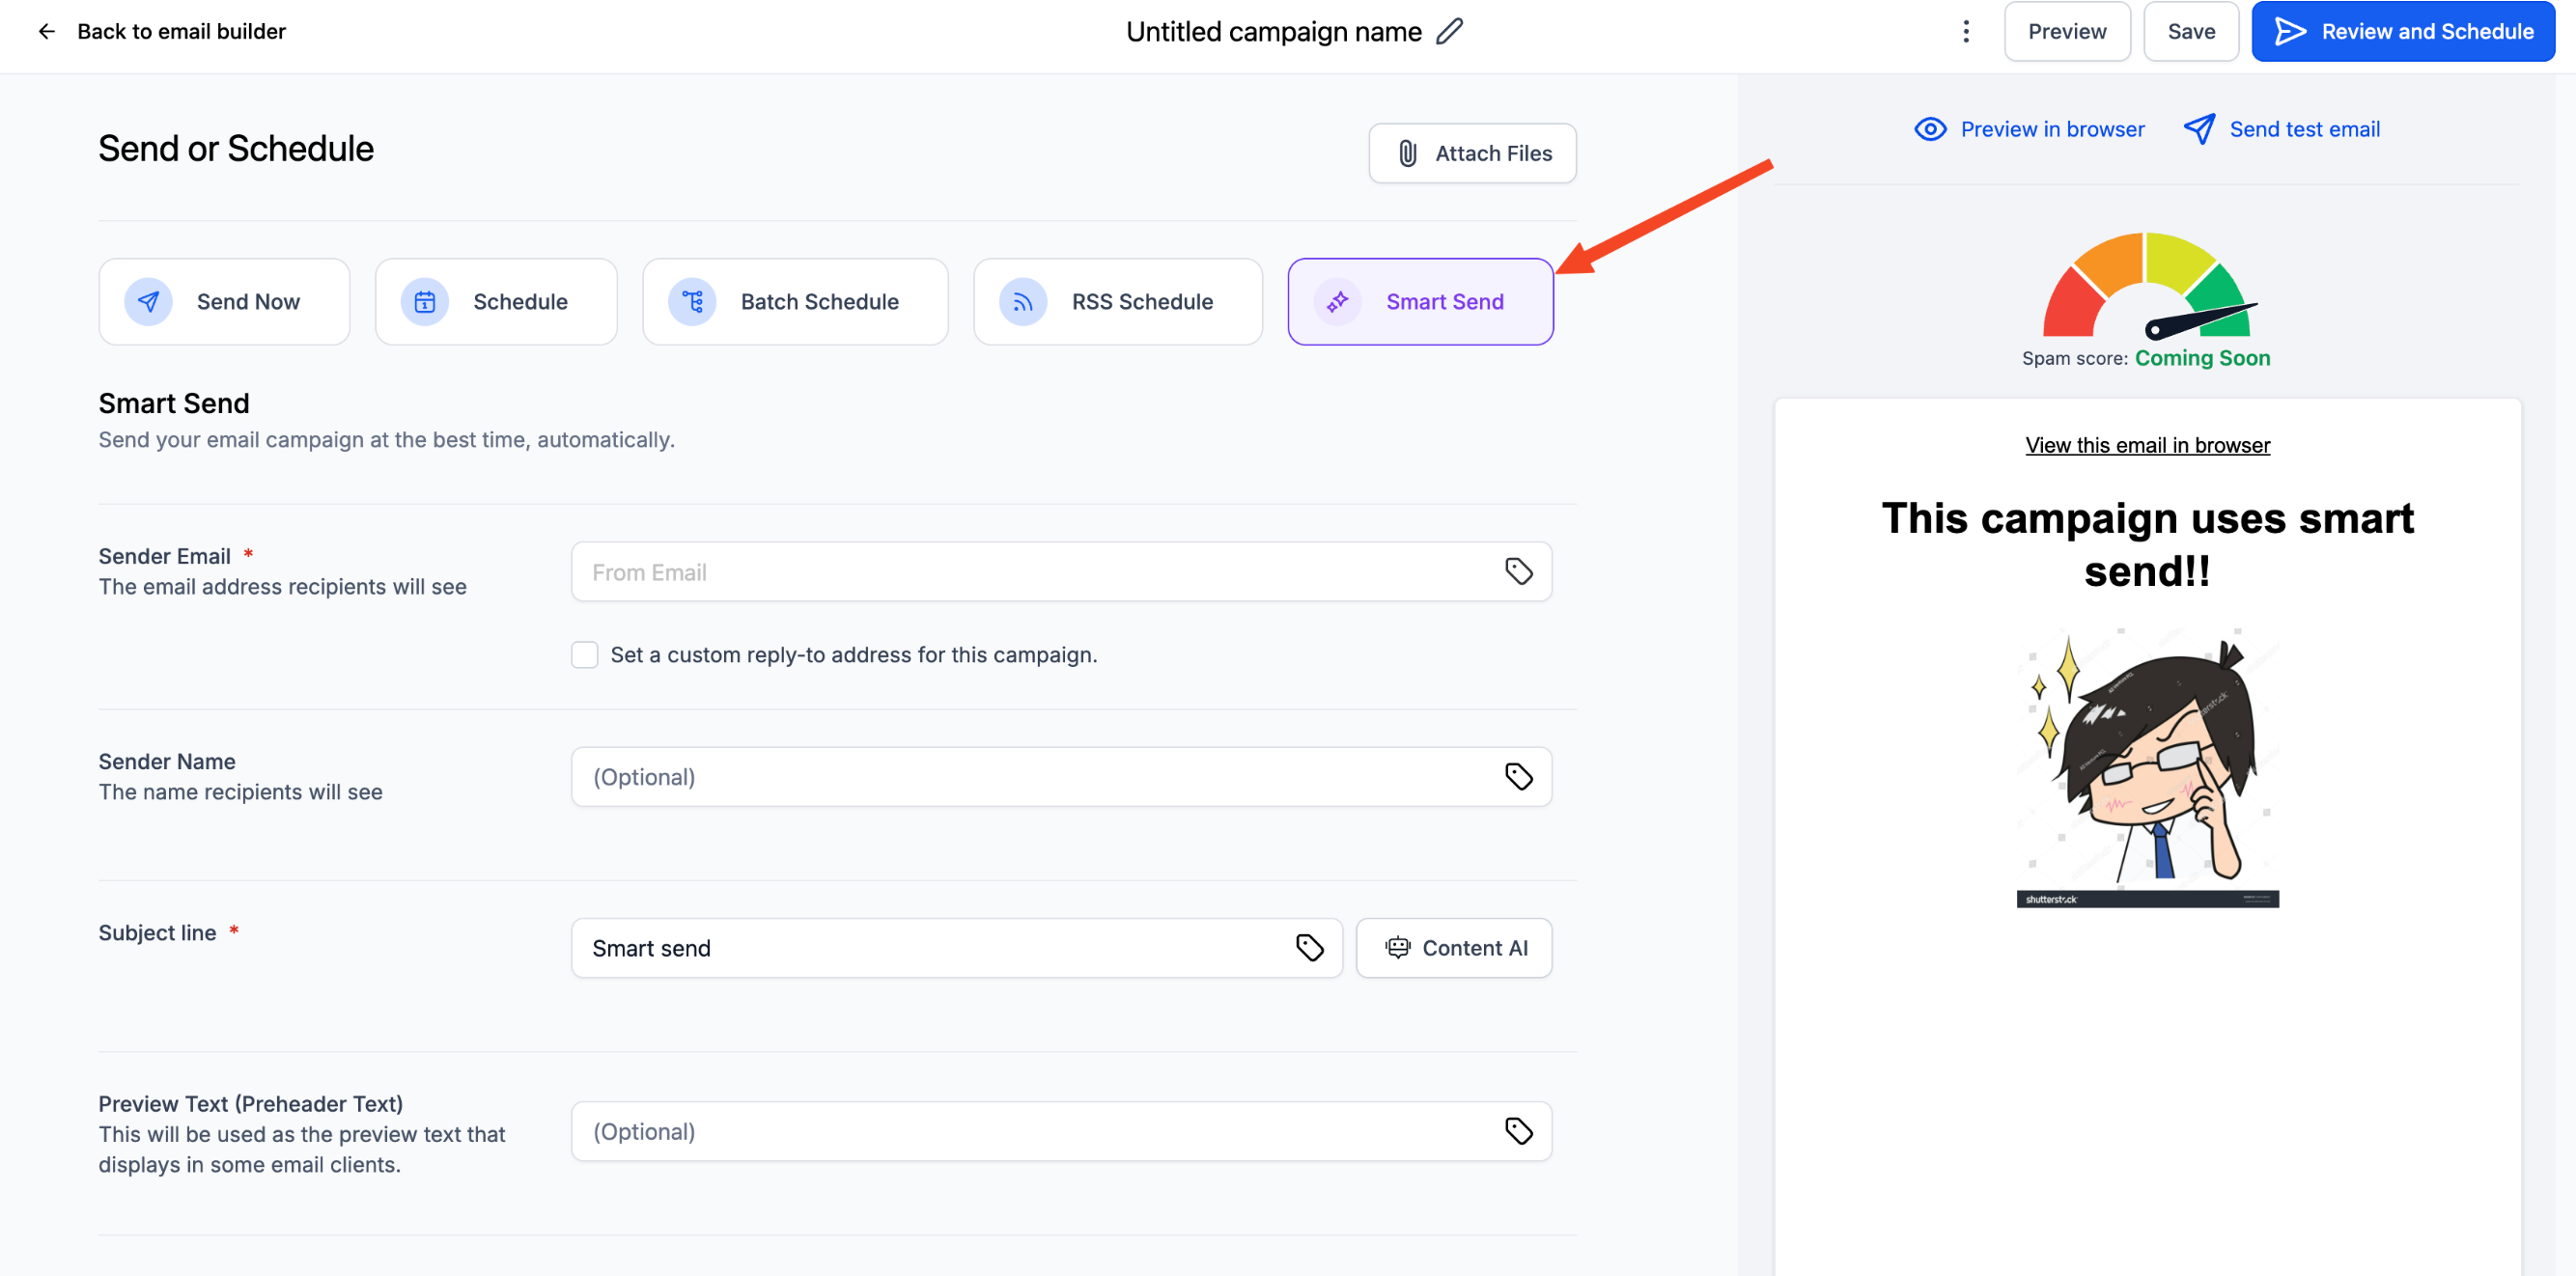Select the Schedule option
Screen dimensions: 2576x1276
tap(495, 301)
